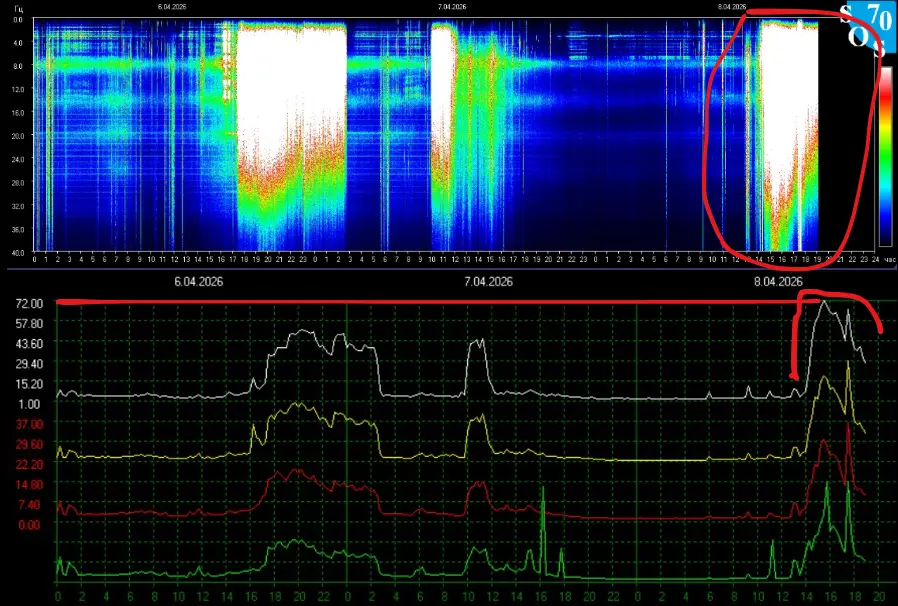The height and width of the screenshot is (606, 898).
Task: Click the 8.04.2026 date above the line chart
Action: pyautogui.click(x=778, y=283)
